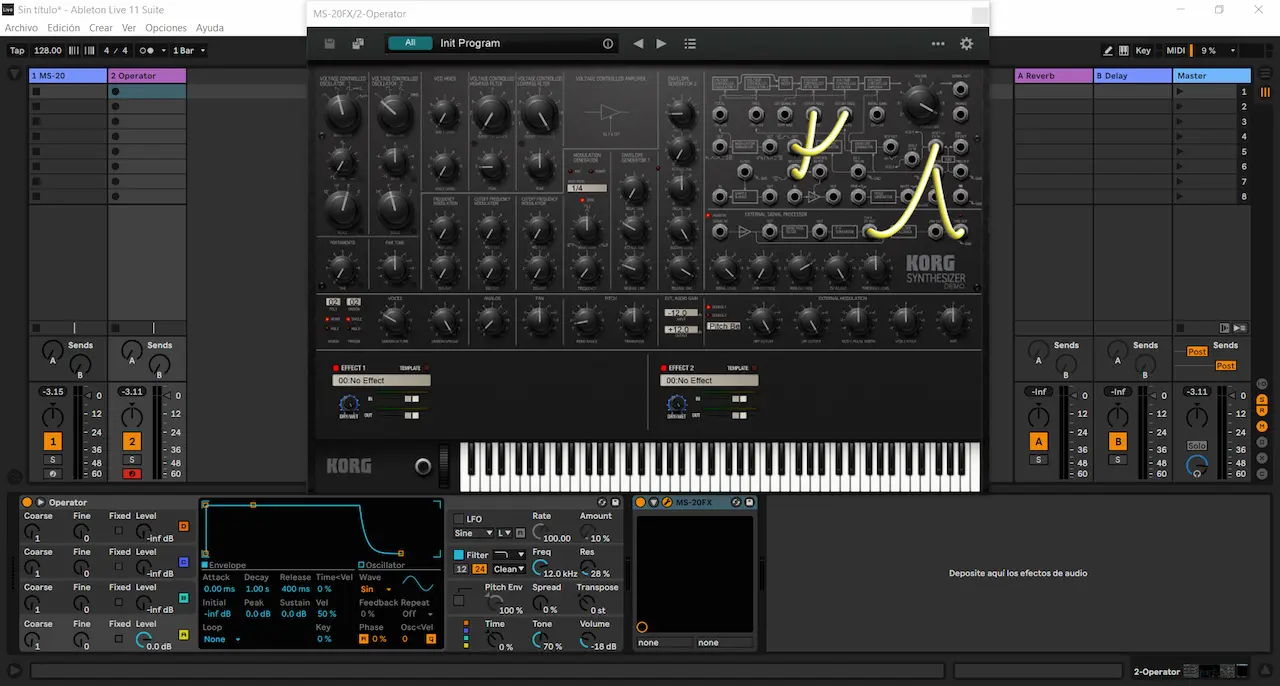Go to previous program arrow

(x=639, y=44)
